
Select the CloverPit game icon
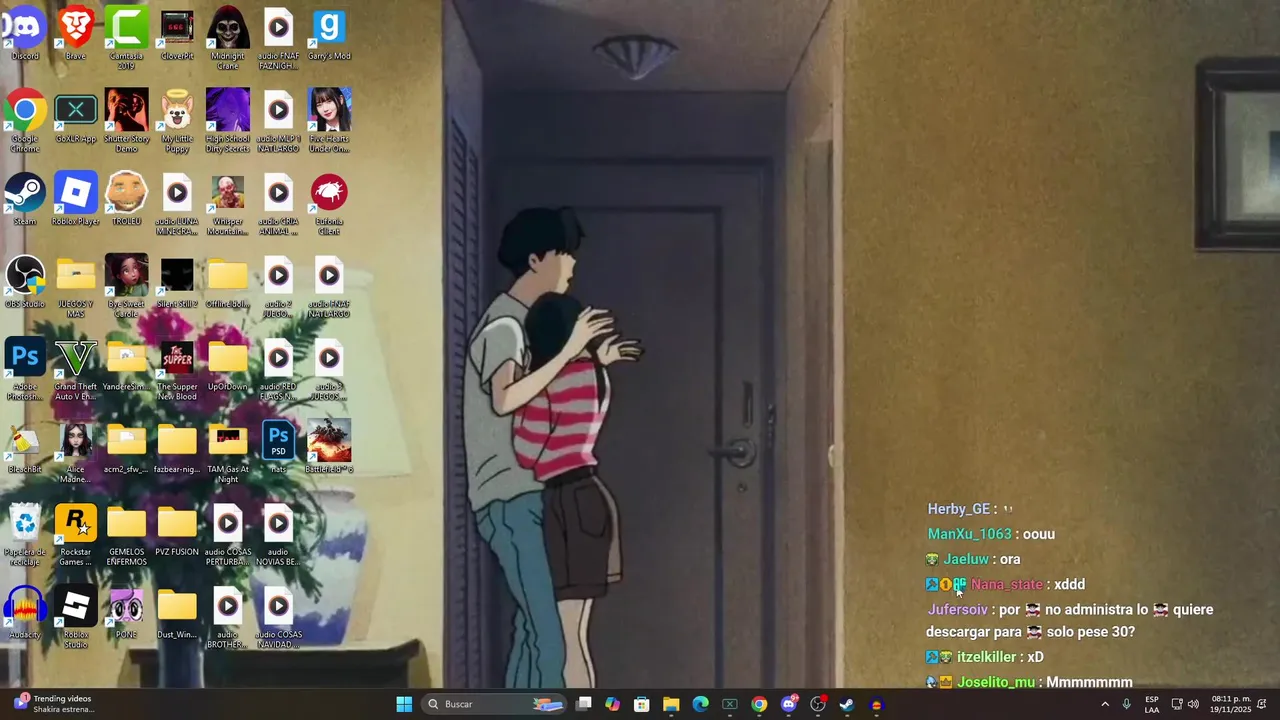pos(177,35)
